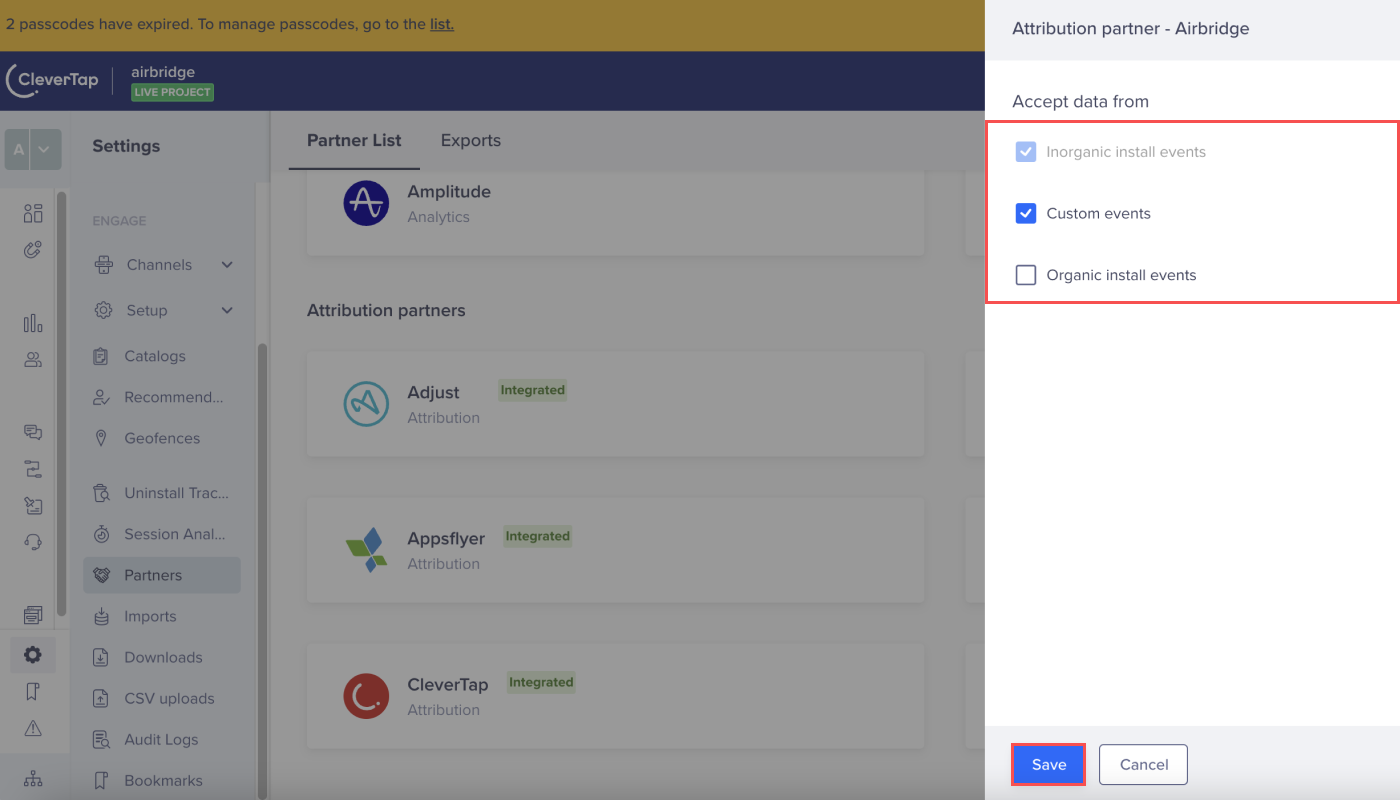This screenshot has width=1400, height=800.
Task: Open the dashboard boards icon in left rail
Action: point(33,213)
